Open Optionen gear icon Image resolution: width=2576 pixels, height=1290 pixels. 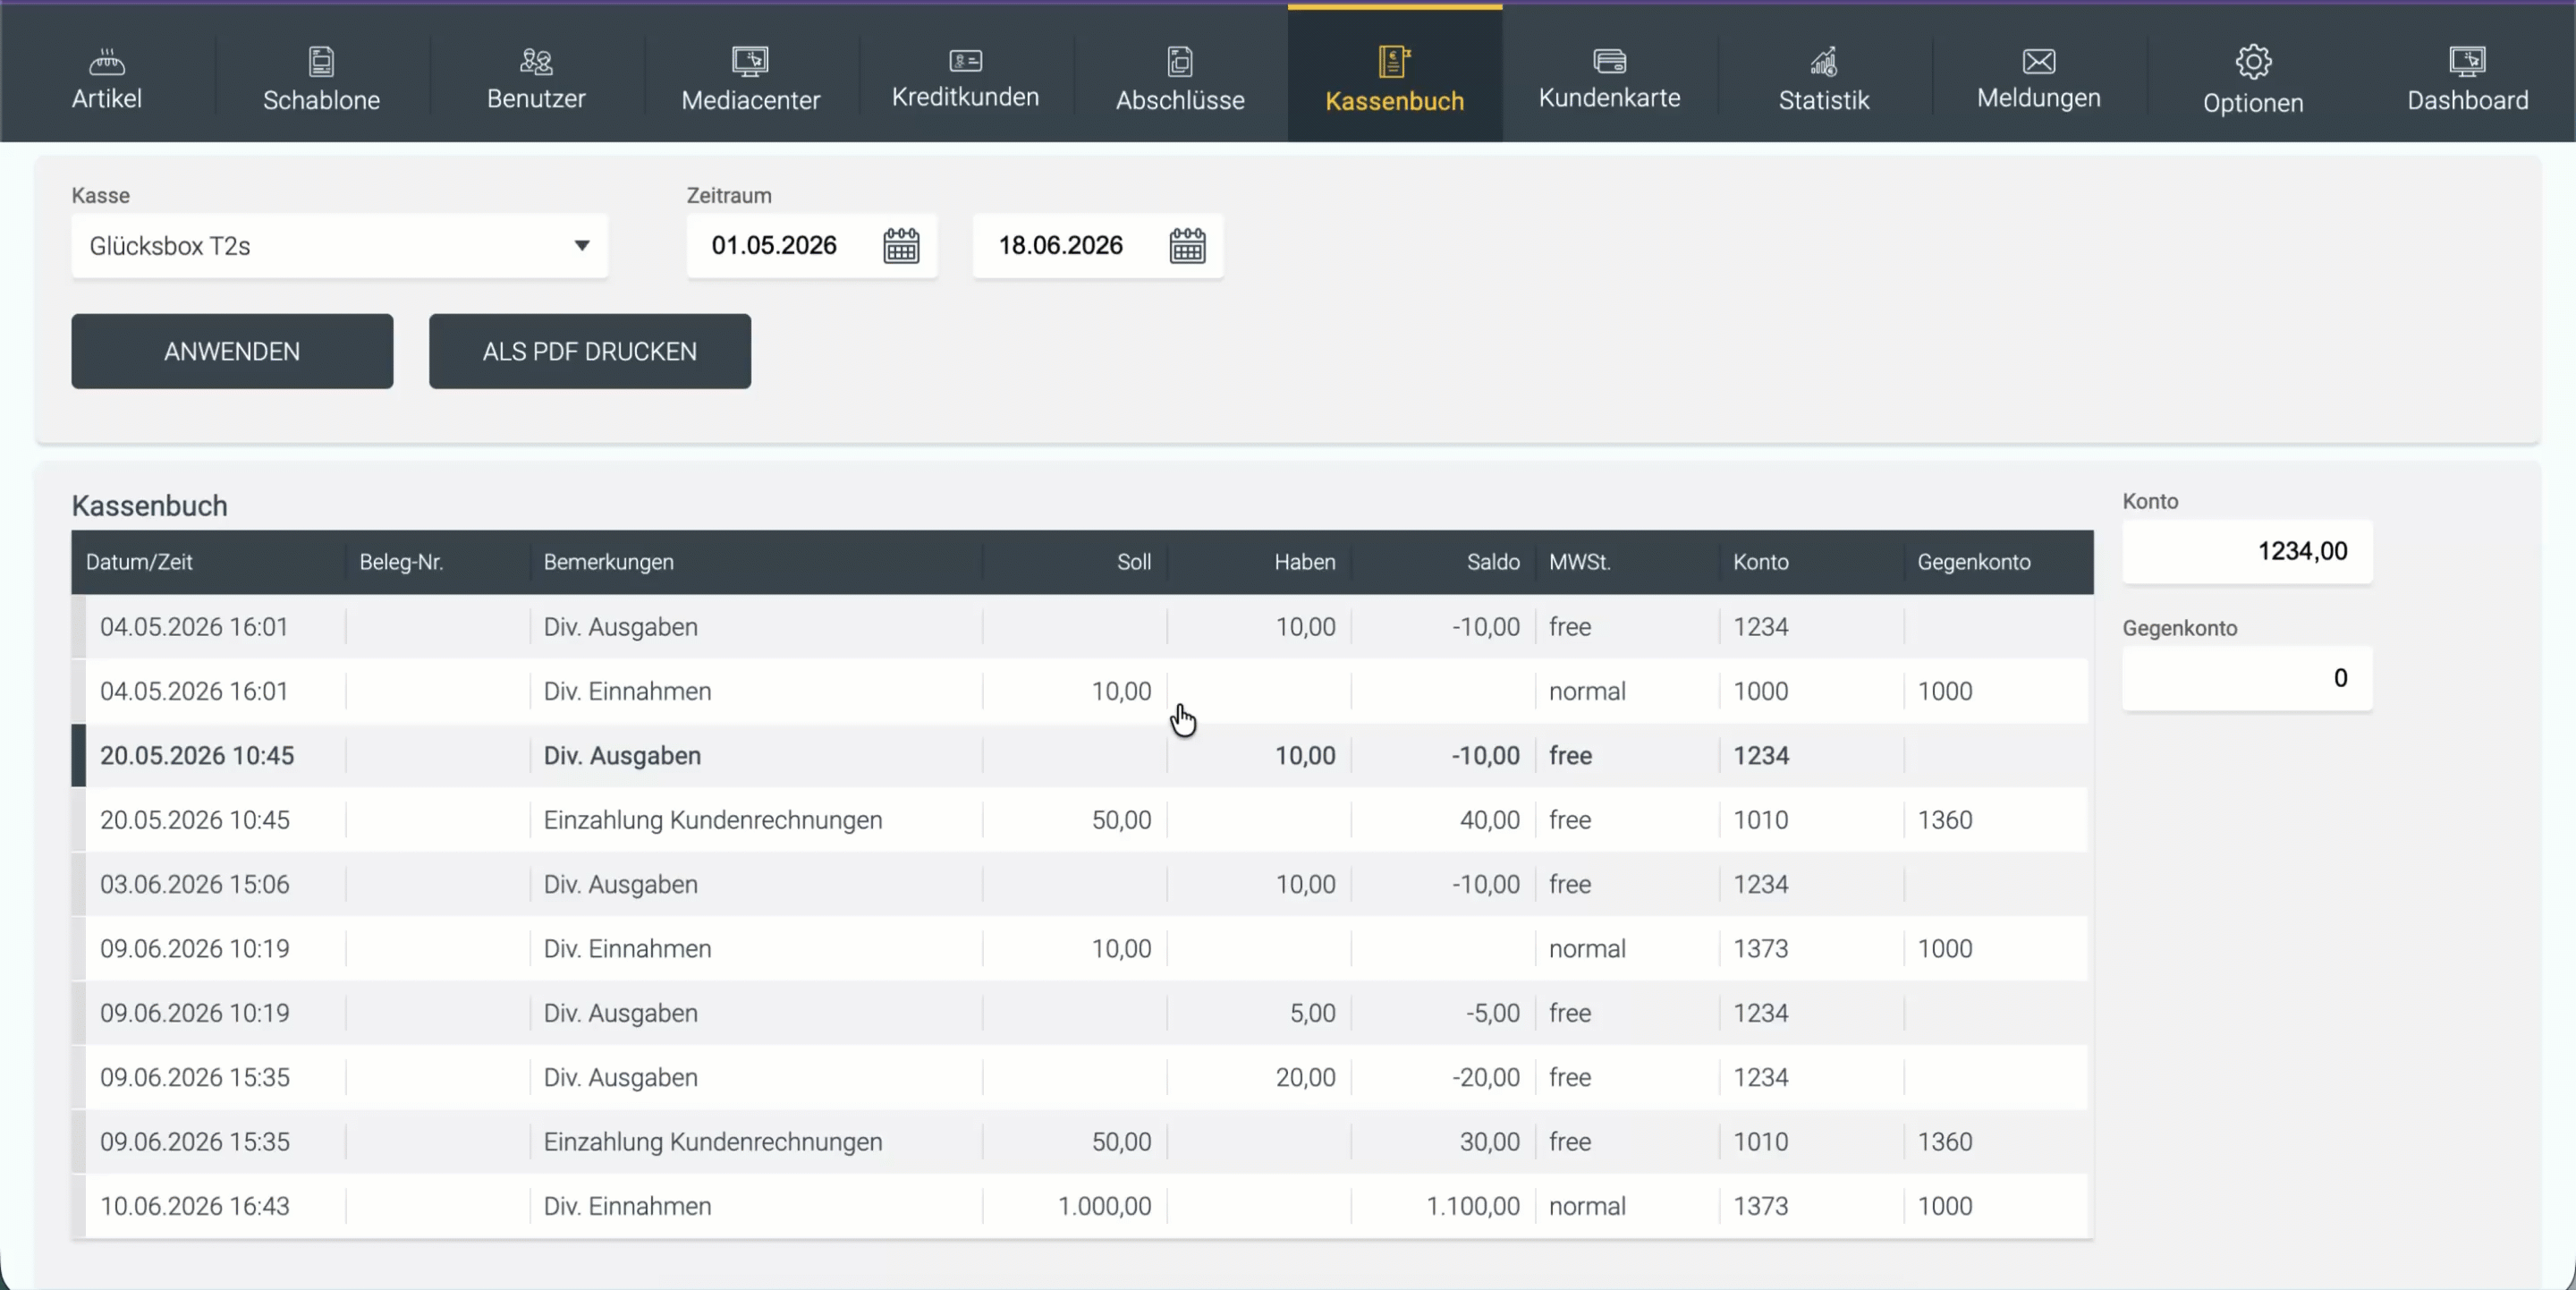coord(2253,62)
